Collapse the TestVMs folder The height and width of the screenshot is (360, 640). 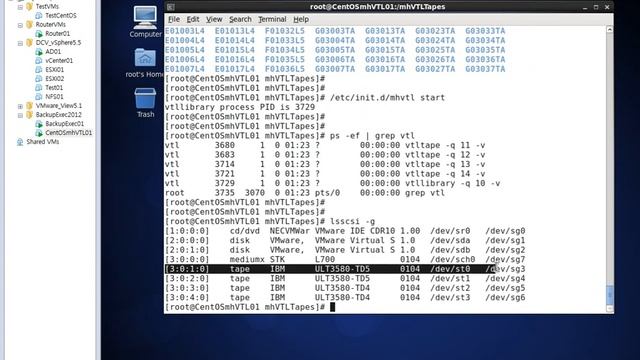20,7
